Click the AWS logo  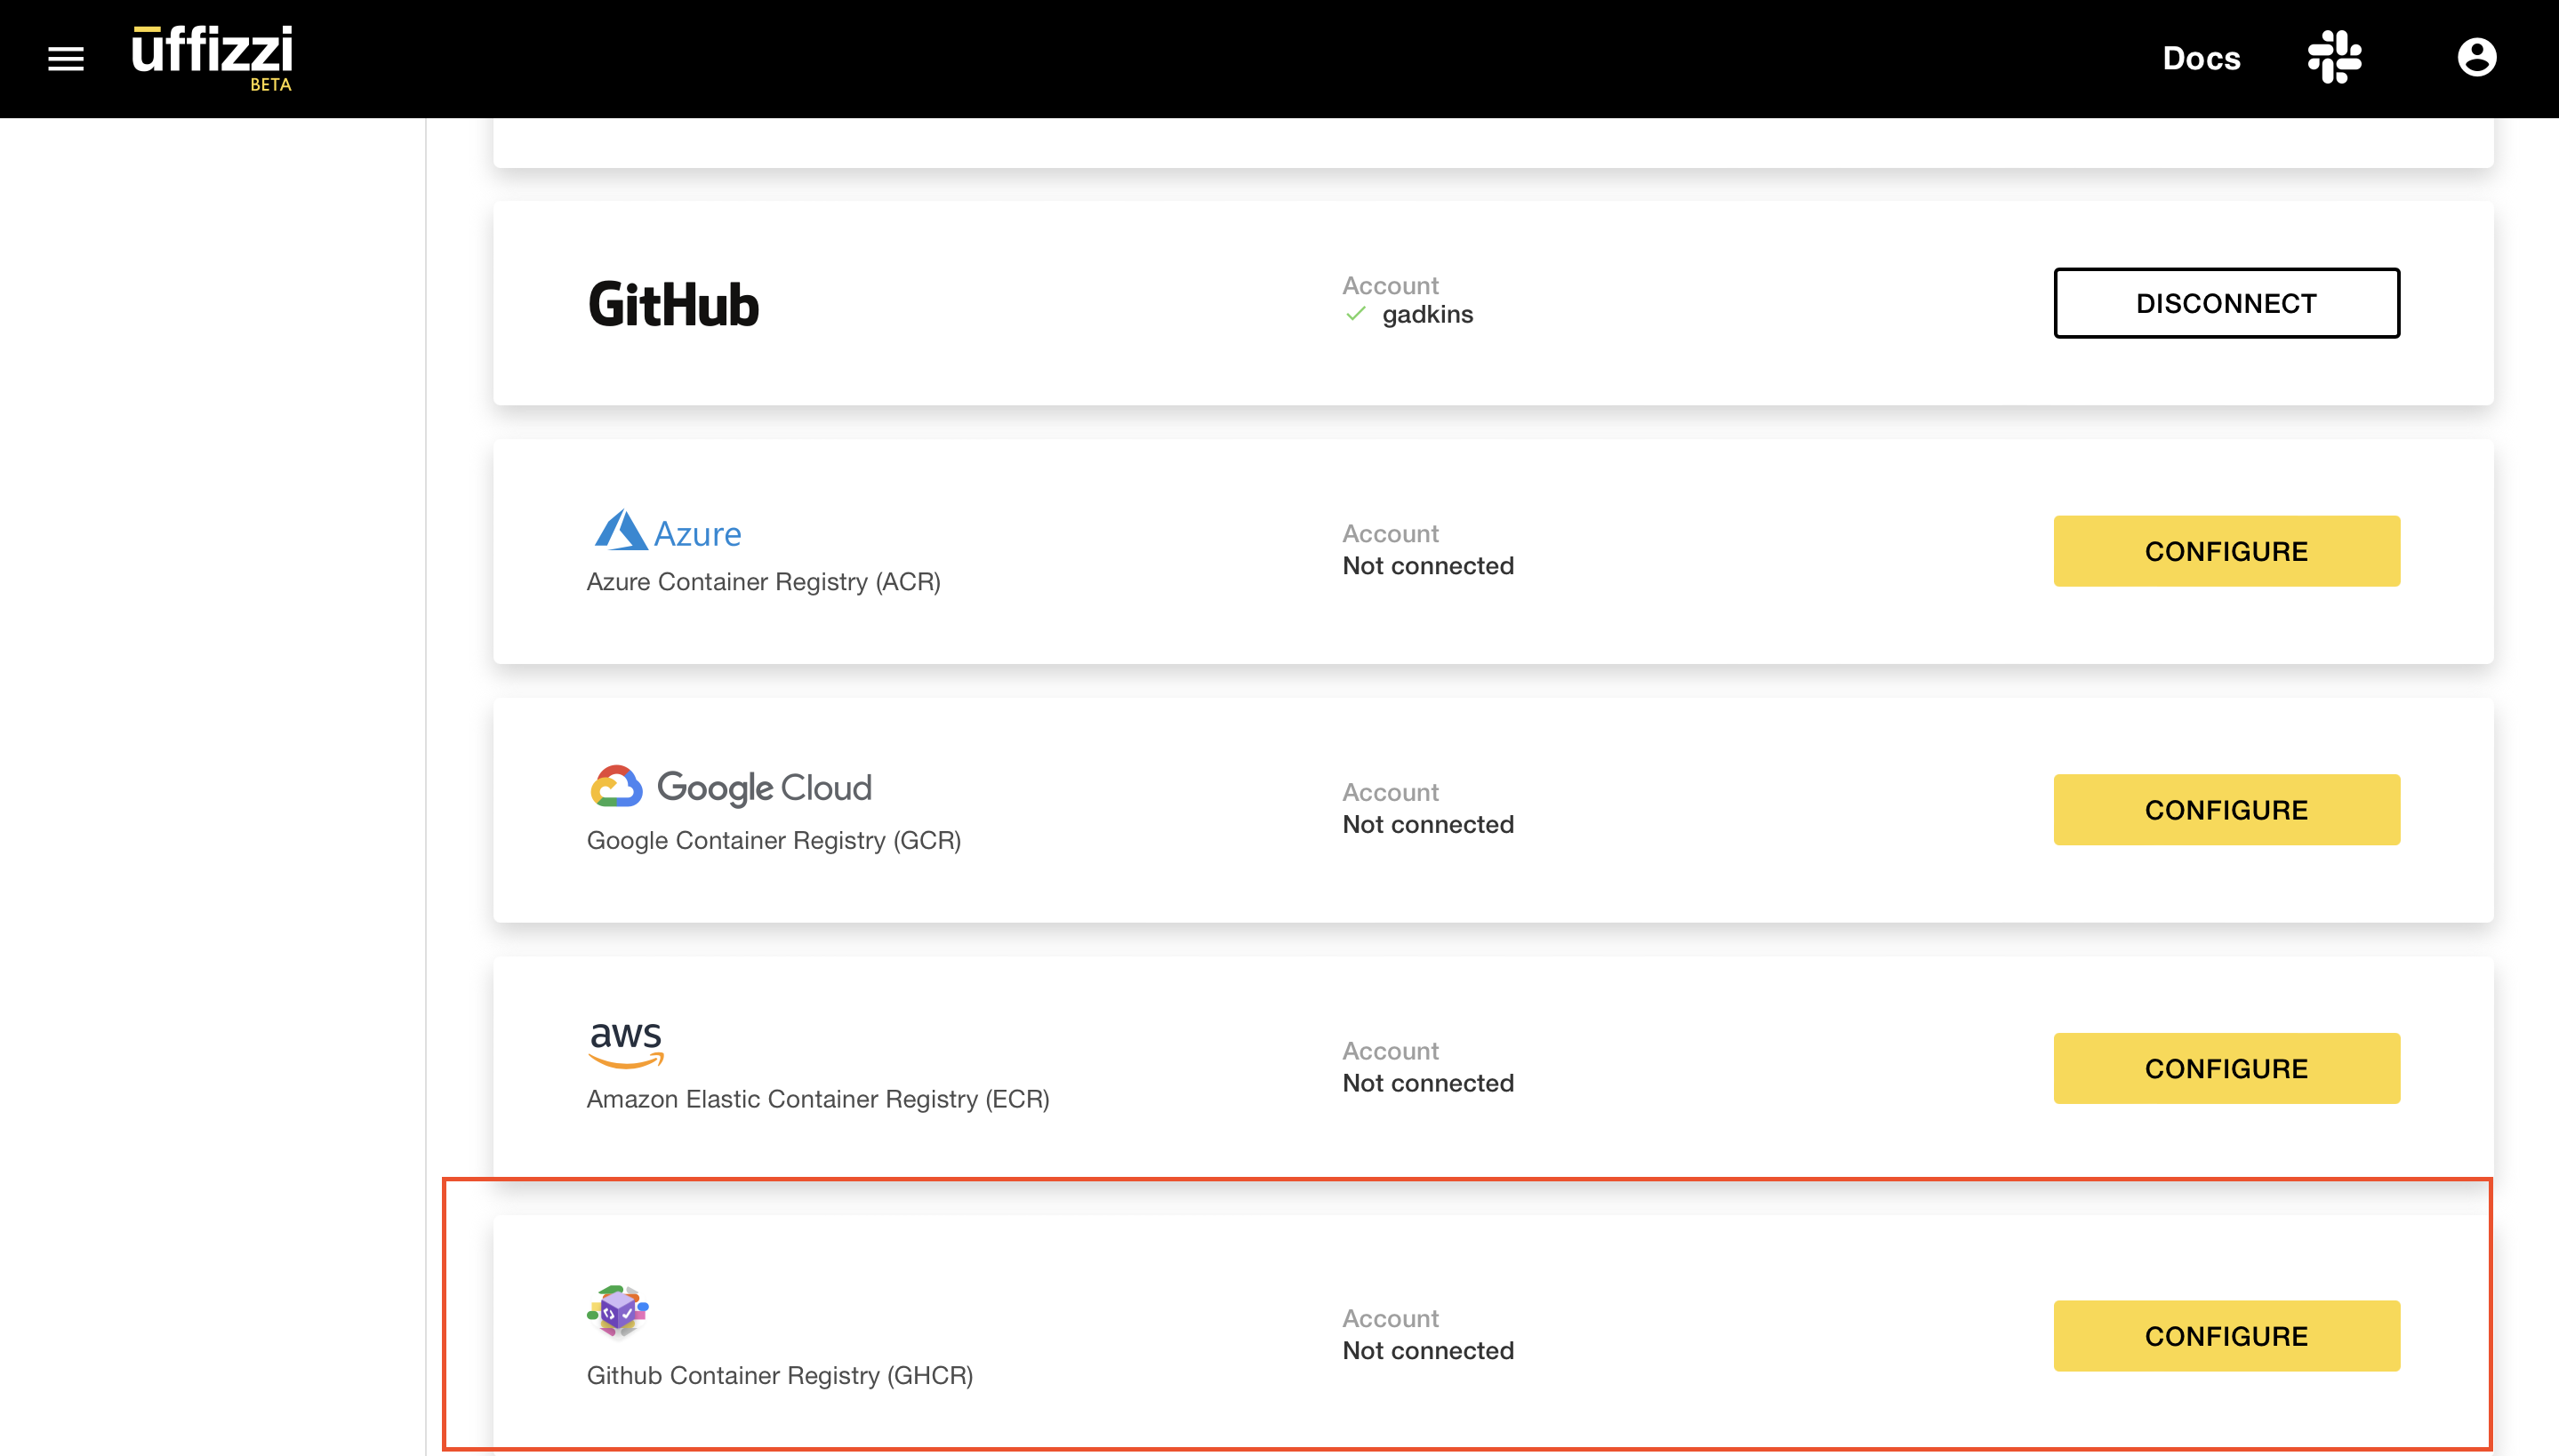626,1043
